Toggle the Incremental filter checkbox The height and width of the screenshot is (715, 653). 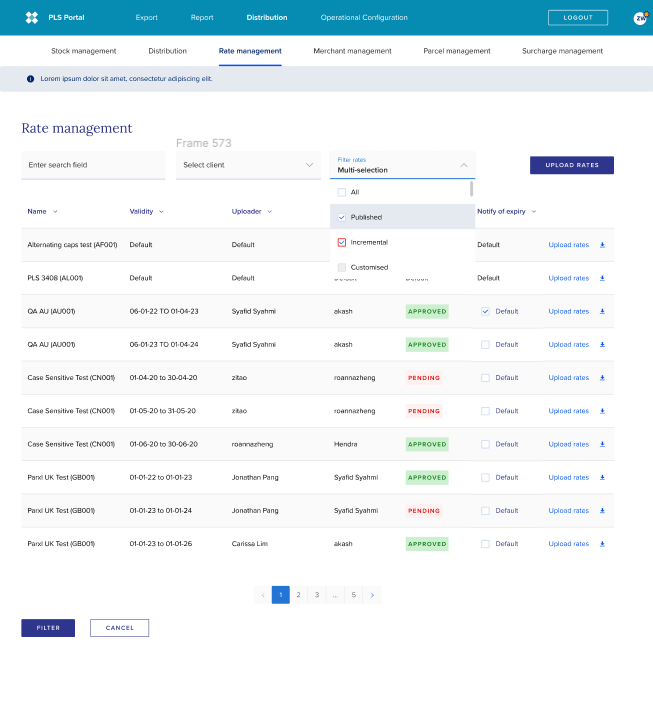click(x=342, y=242)
